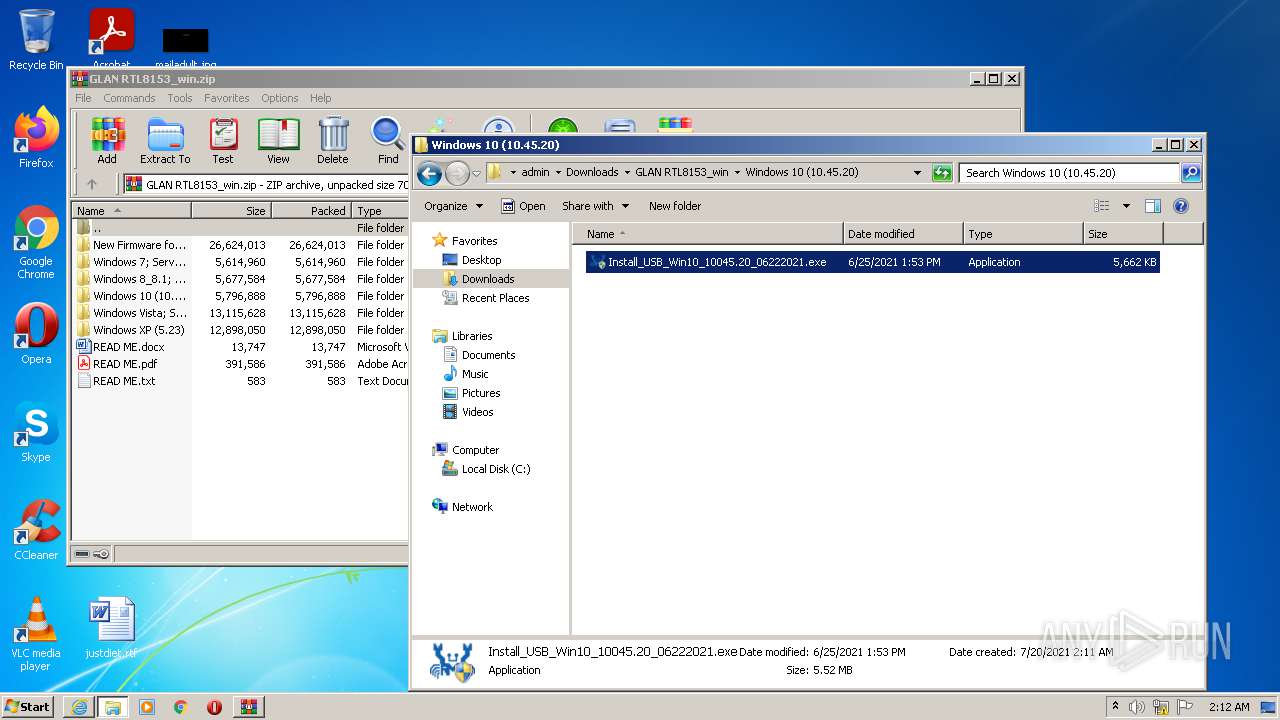This screenshot has width=1280, height=720.
Task: Click volume icon in system tray
Action: click(1137, 707)
